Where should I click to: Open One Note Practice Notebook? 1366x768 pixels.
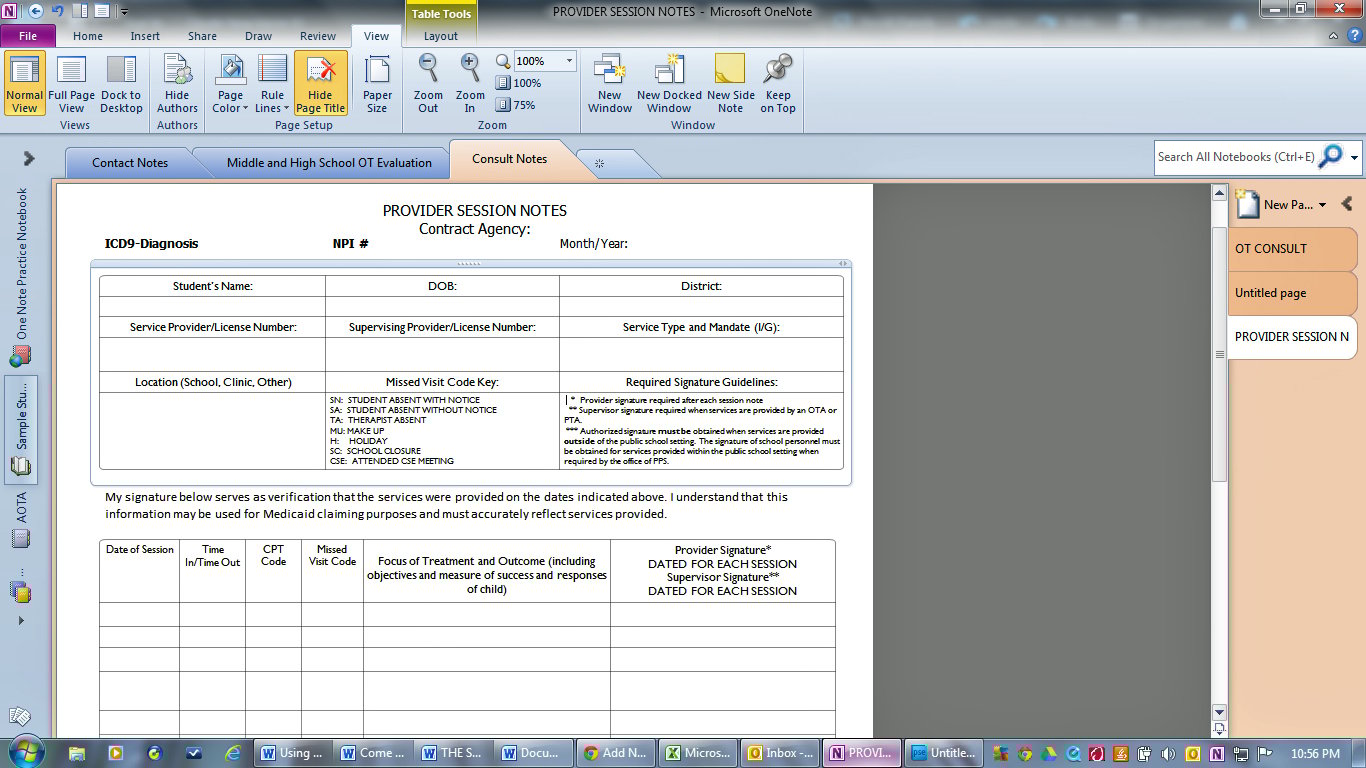point(21,277)
